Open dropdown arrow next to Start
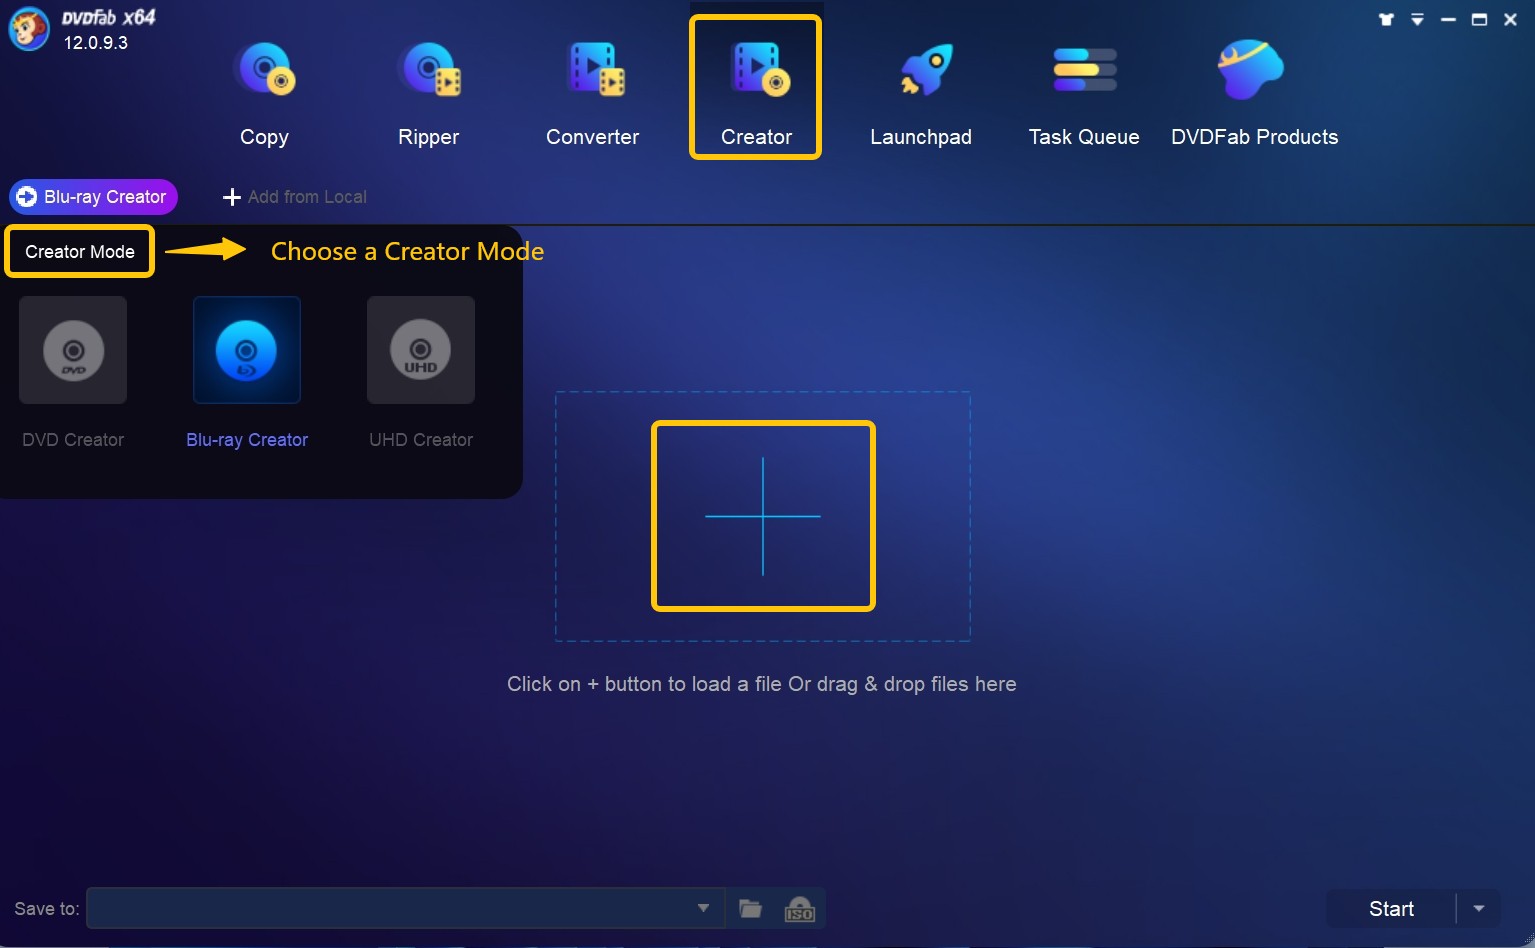 coord(1478,909)
